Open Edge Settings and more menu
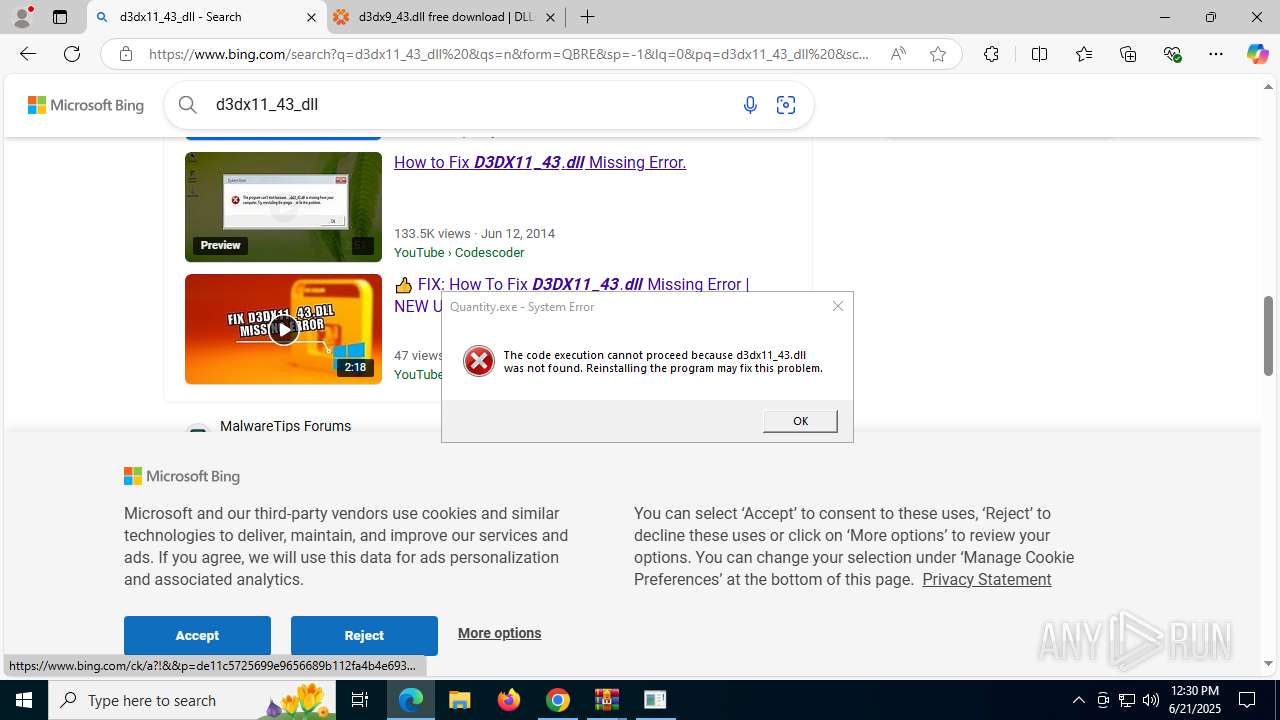Viewport: 1280px width, 720px height. 1216,54
